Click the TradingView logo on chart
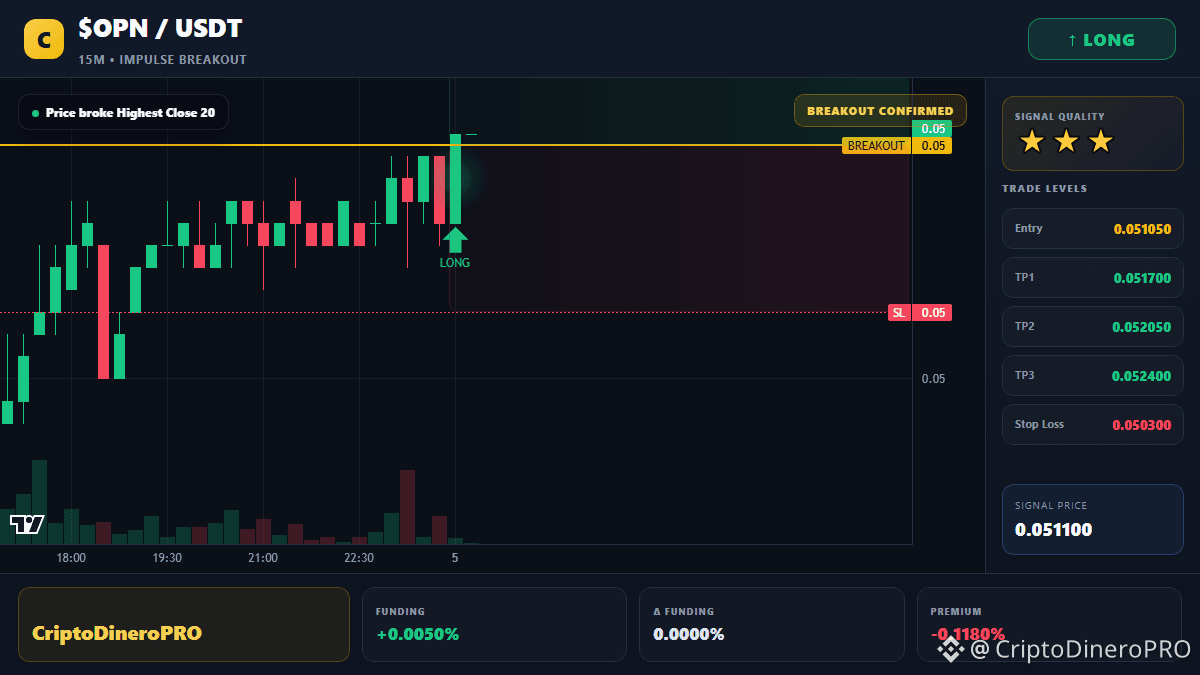The image size is (1200, 675). [x=27, y=524]
